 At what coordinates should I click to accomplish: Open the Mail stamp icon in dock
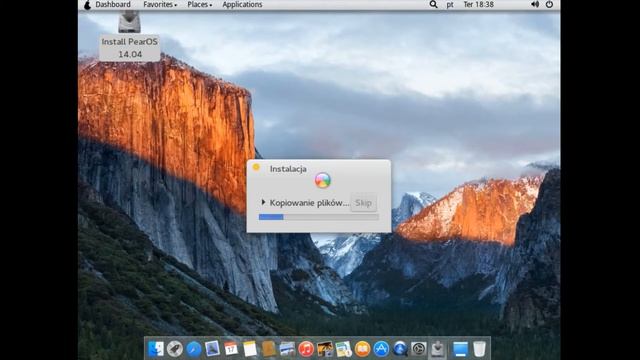pyautogui.click(x=212, y=349)
